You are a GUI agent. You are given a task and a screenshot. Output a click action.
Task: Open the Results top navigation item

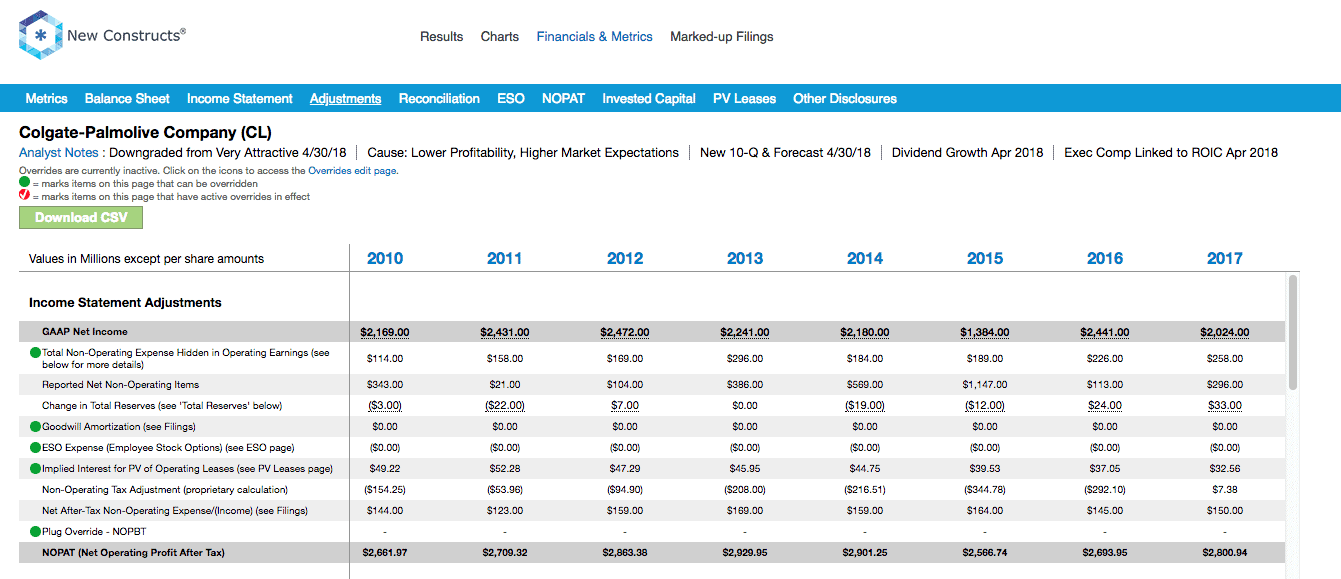[x=441, y=37]
